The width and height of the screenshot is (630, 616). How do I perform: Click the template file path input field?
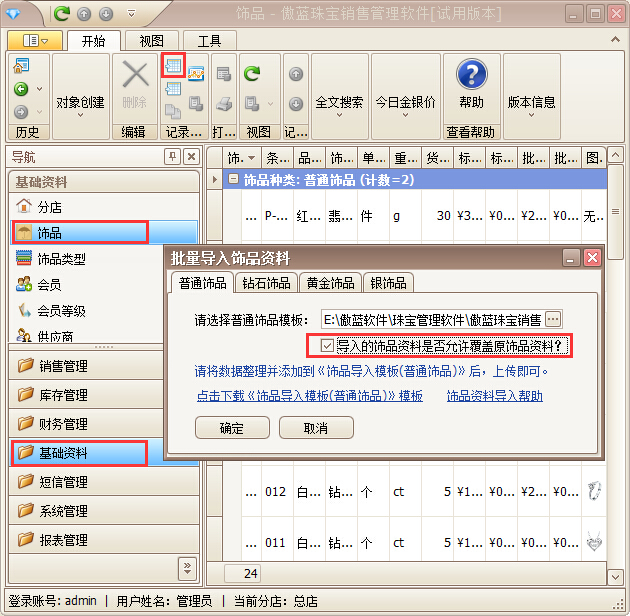(431, 320)
